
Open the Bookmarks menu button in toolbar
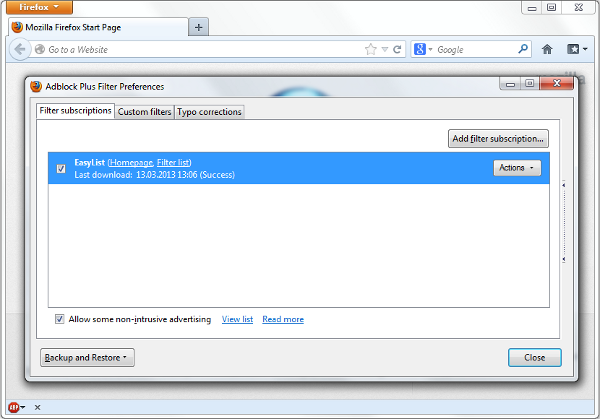(x=577, y=49)
